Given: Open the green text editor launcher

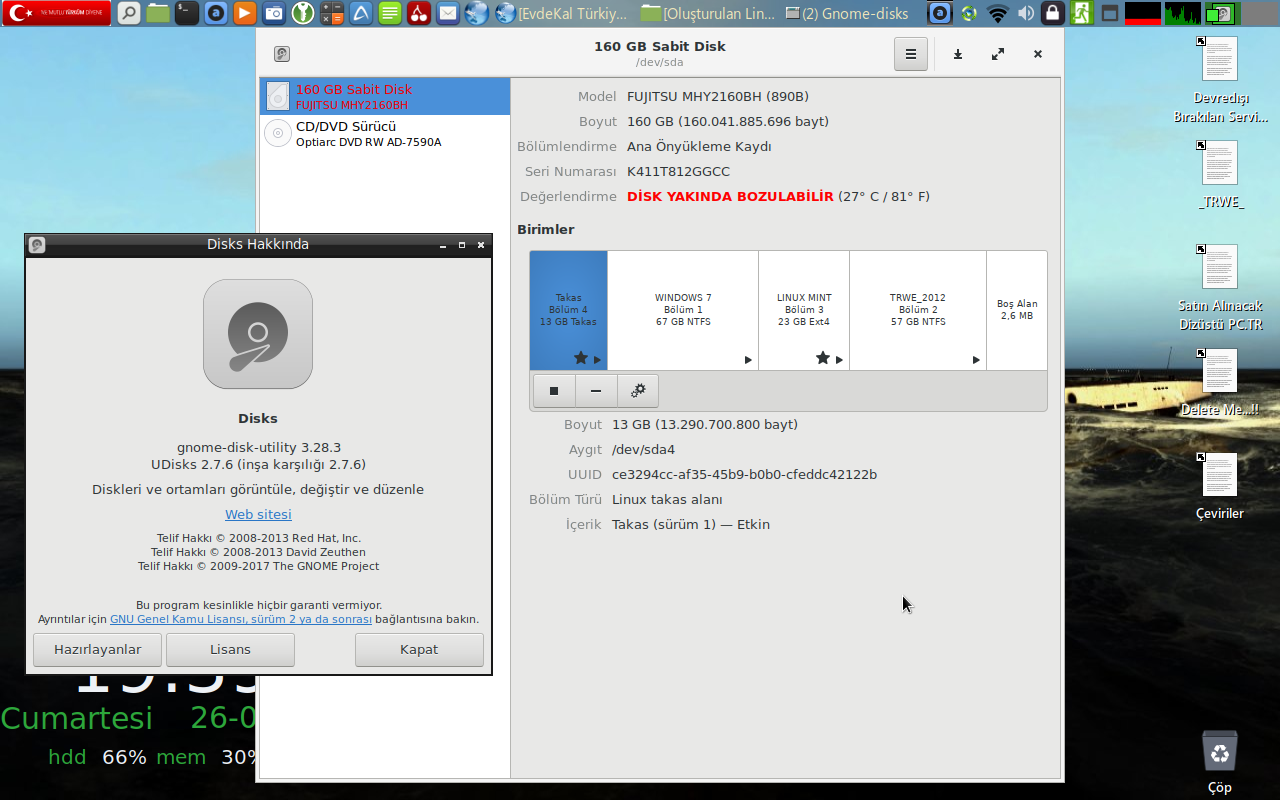Looking at the screenshot, I should click(x=390, y=13).
